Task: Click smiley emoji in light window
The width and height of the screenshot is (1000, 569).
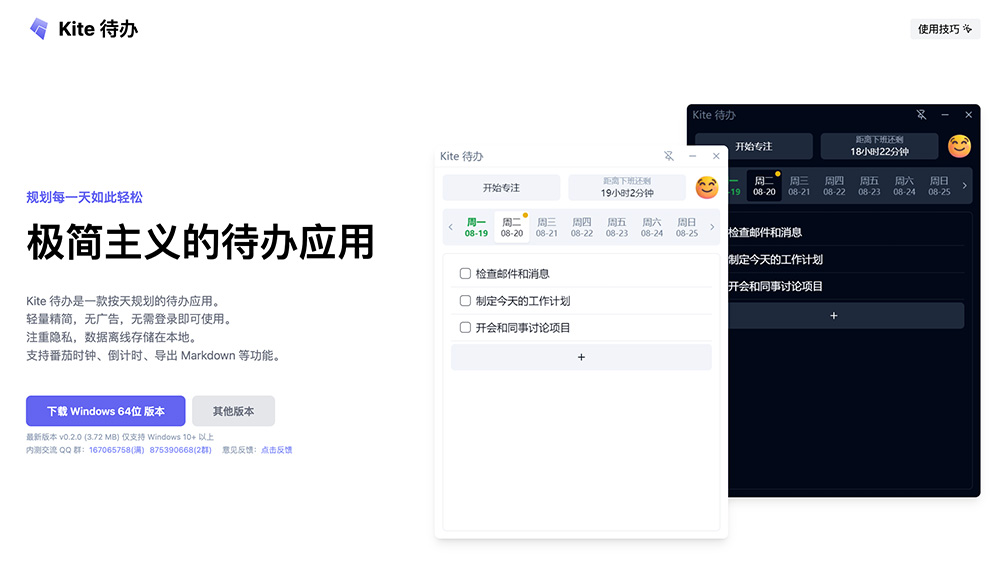Action: pos(707,188)
